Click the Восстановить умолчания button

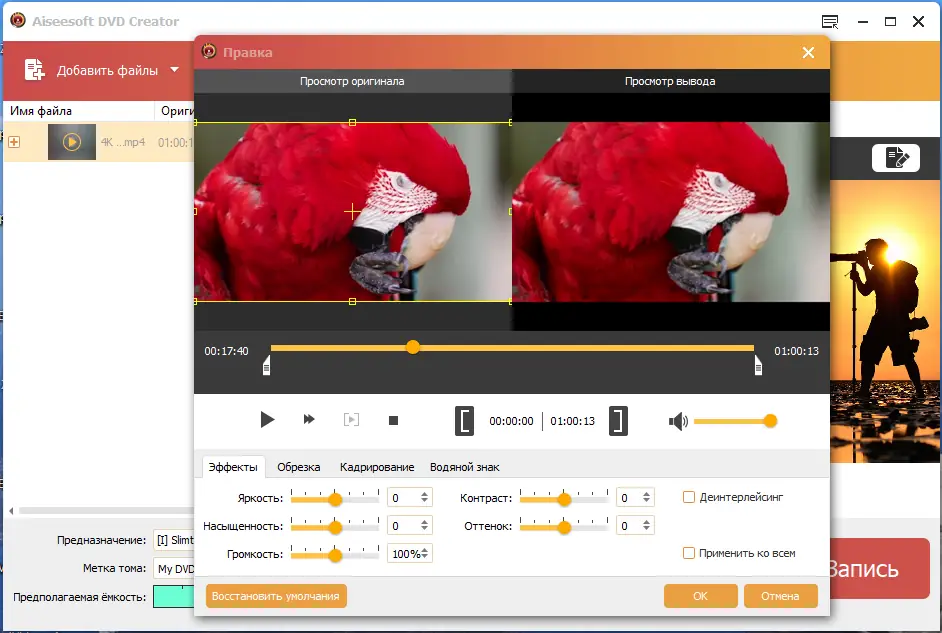(276, 596)
